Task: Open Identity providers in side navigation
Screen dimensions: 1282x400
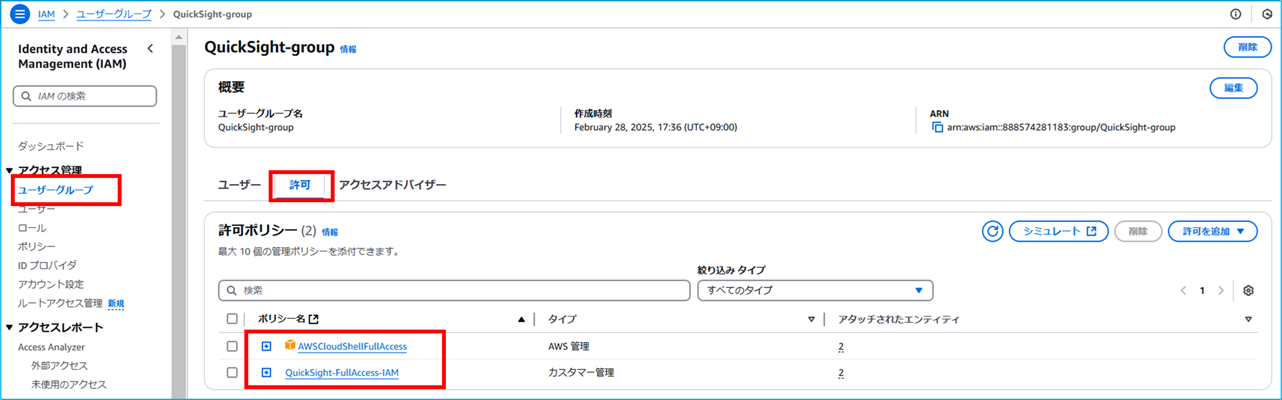Action: (x=47, y=265)
